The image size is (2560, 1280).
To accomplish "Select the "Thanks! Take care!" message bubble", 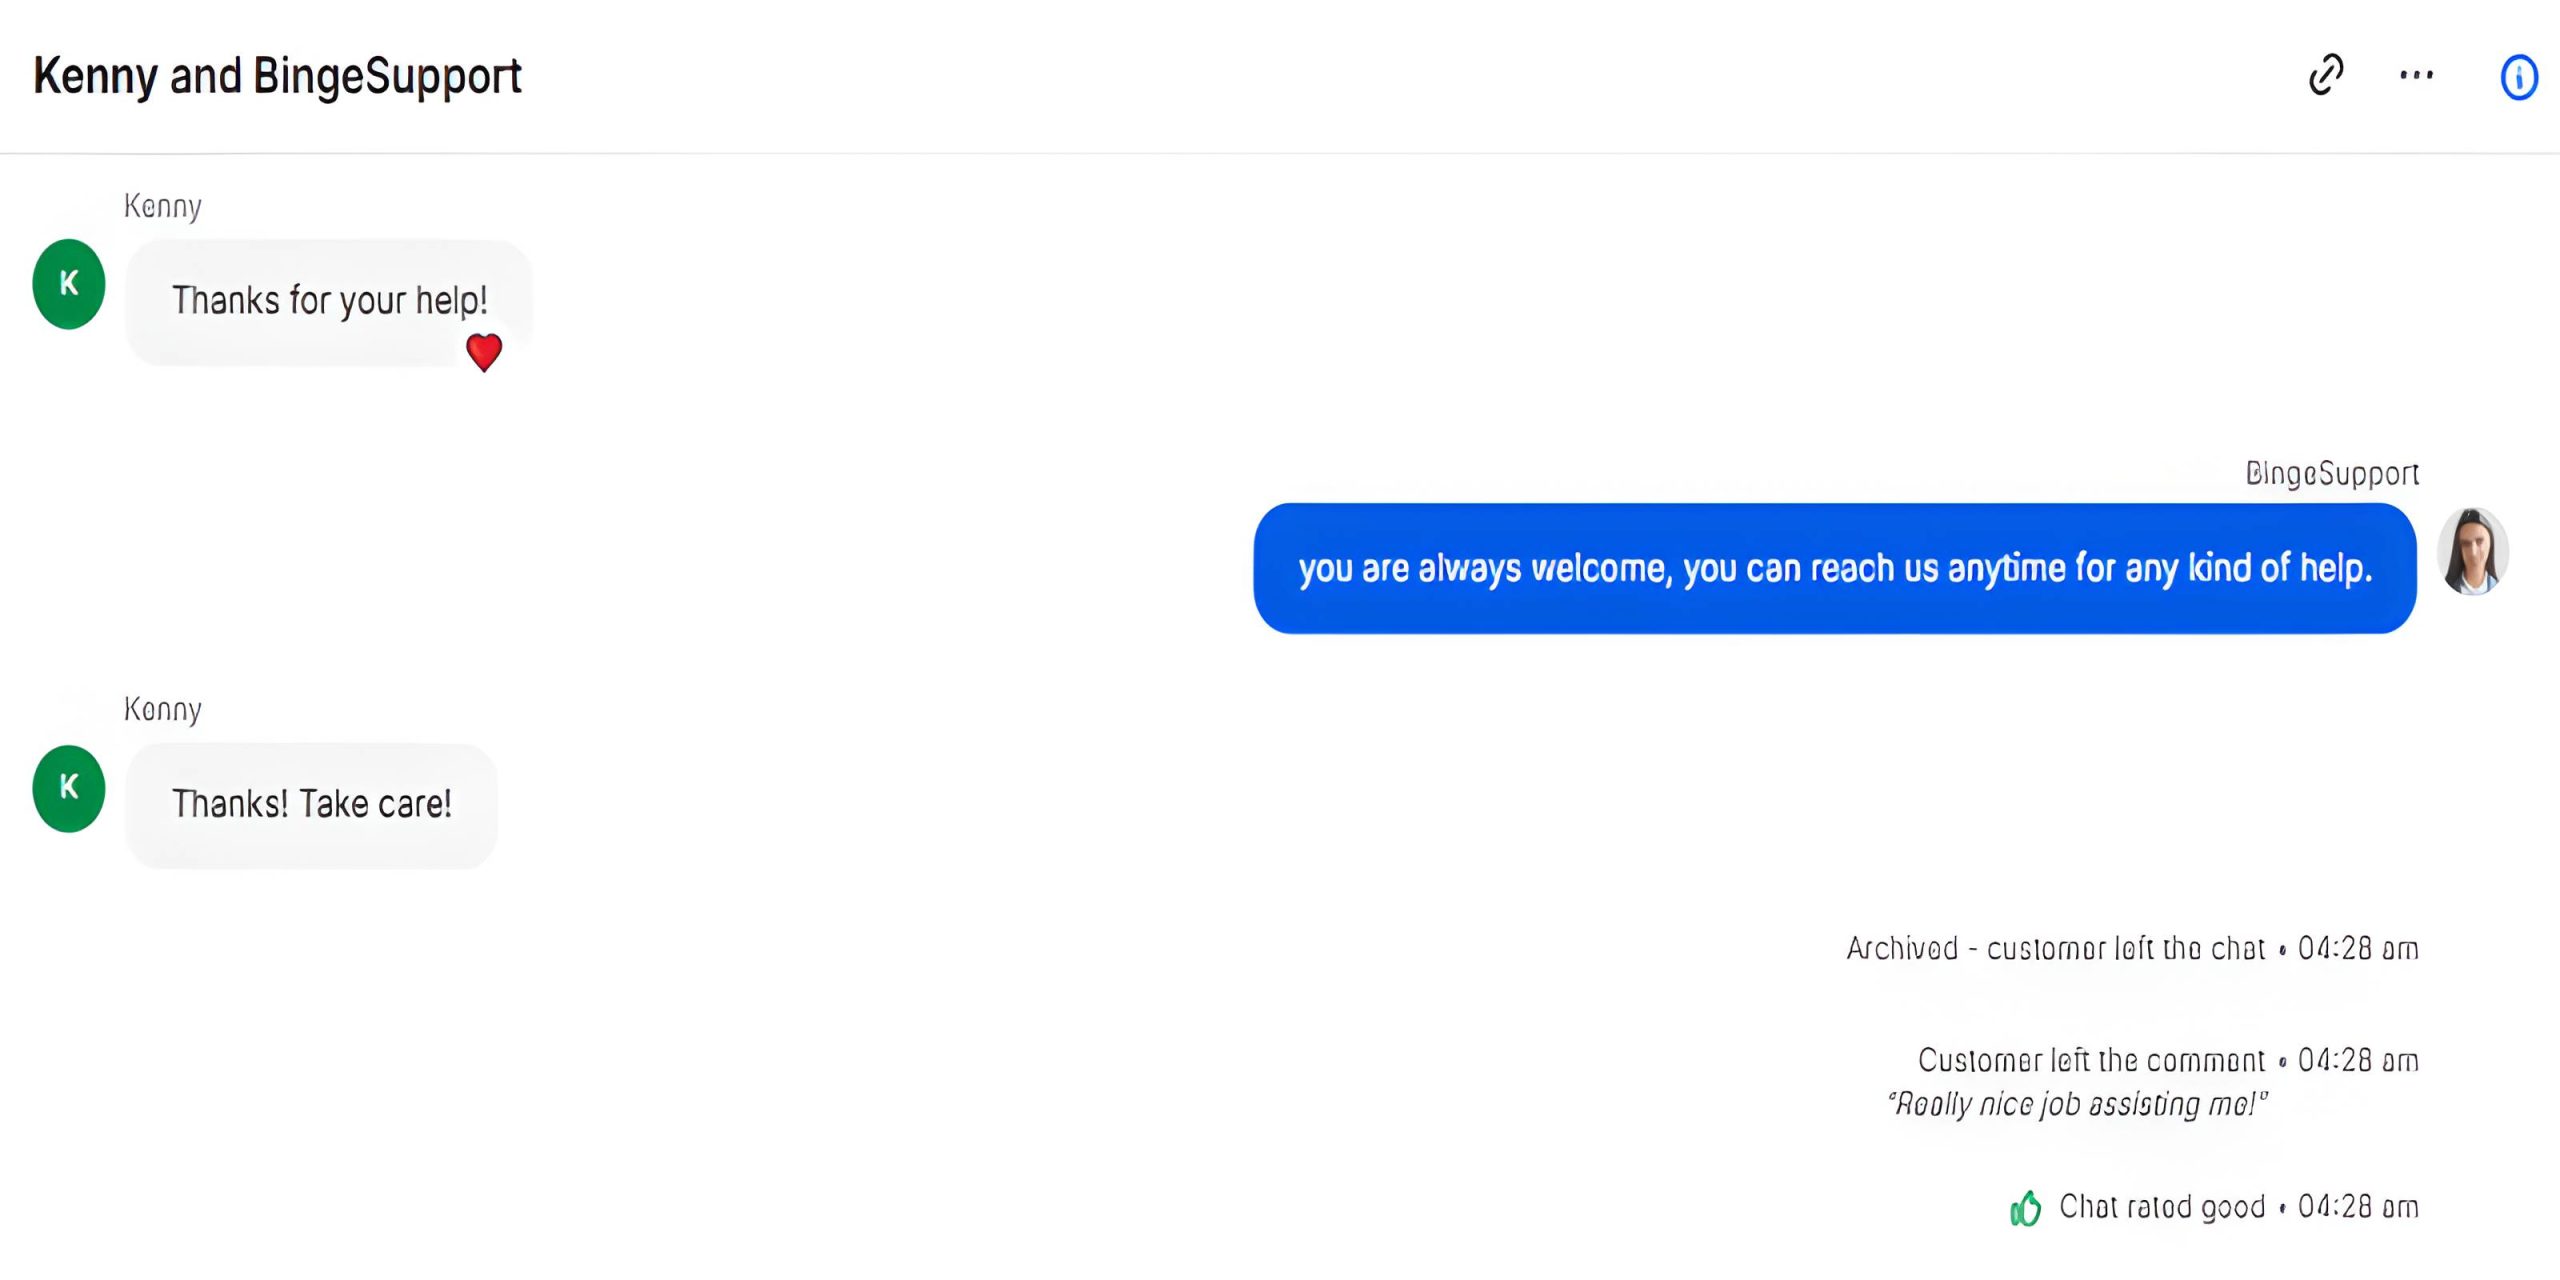I will click(311, 805).
